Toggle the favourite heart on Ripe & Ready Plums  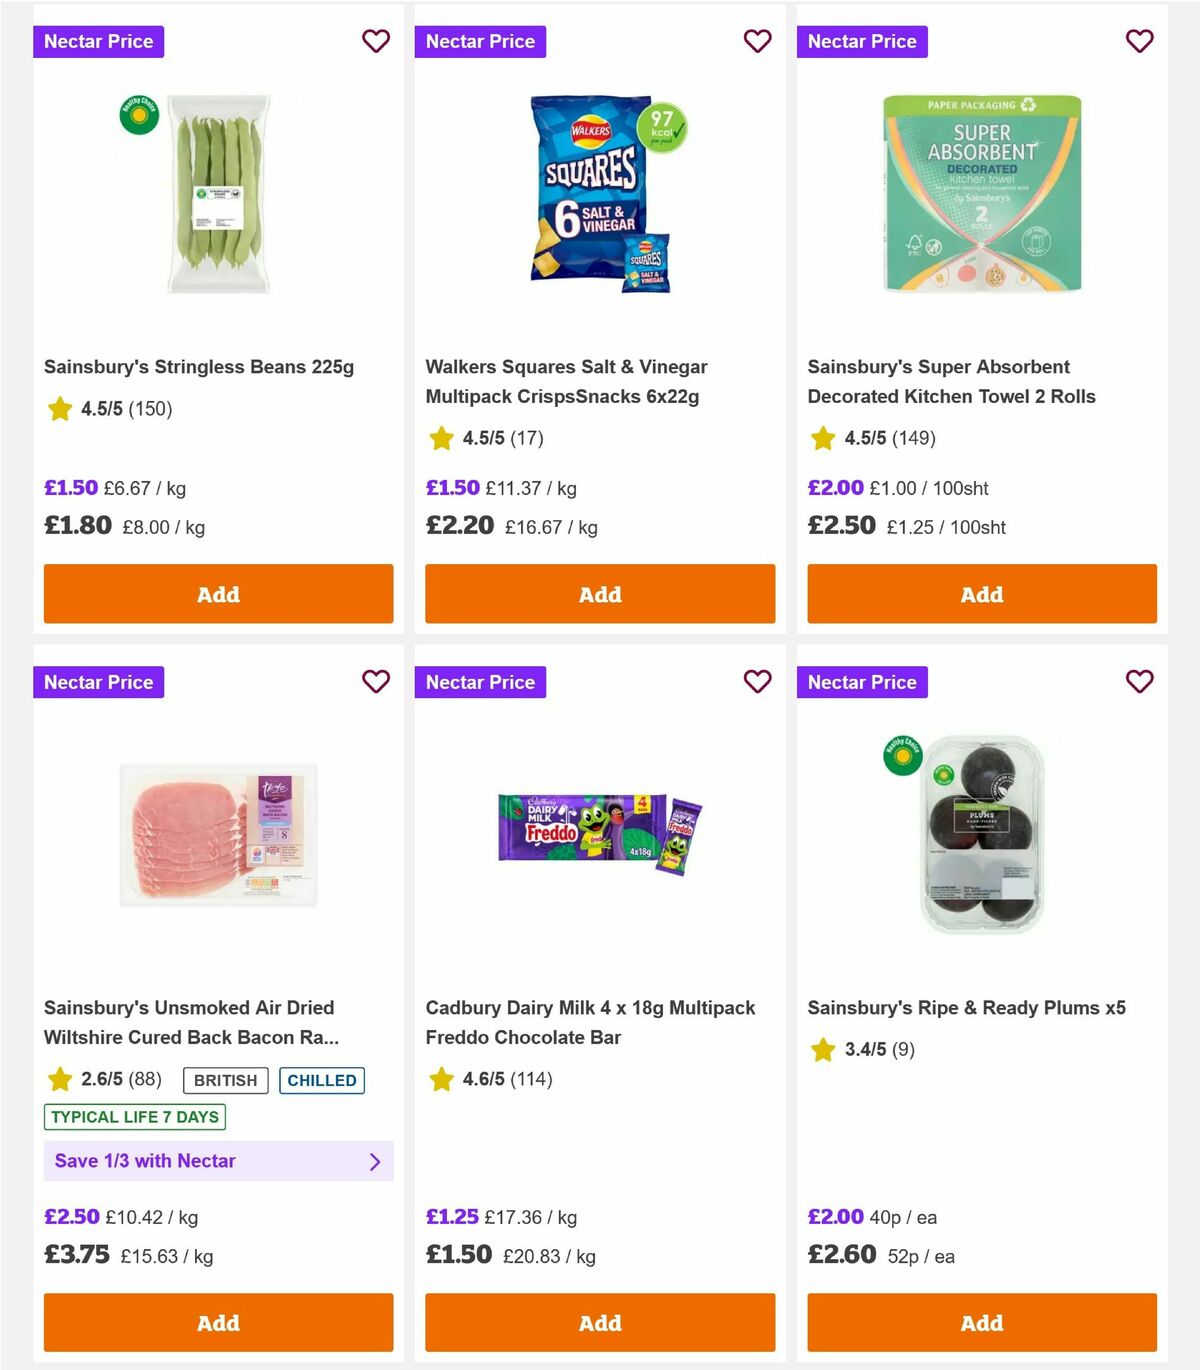point(1139,681)
